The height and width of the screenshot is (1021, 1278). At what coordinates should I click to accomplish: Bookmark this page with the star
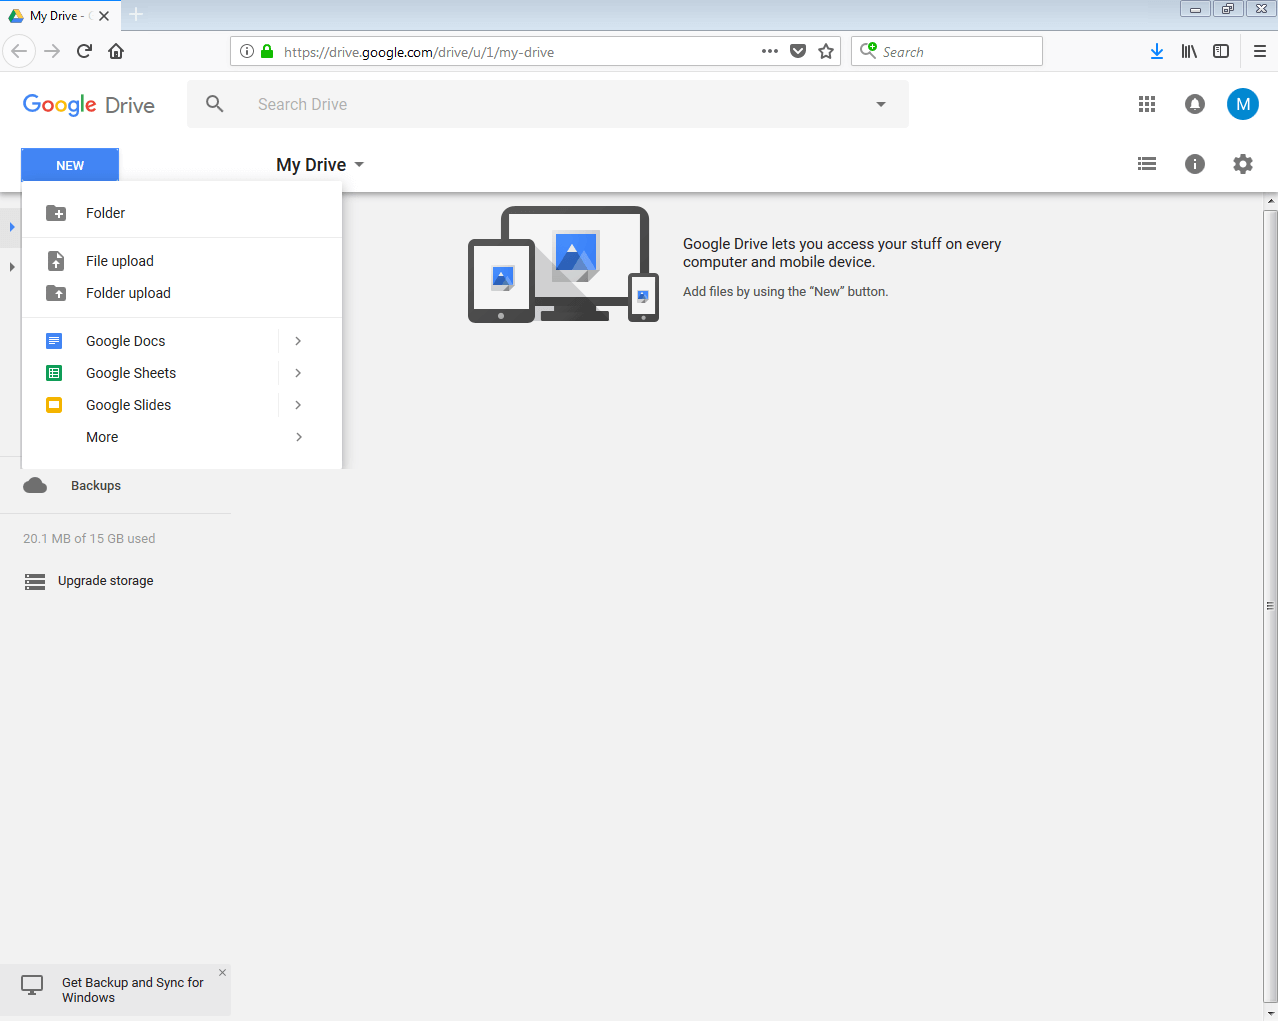click(826, 51)
